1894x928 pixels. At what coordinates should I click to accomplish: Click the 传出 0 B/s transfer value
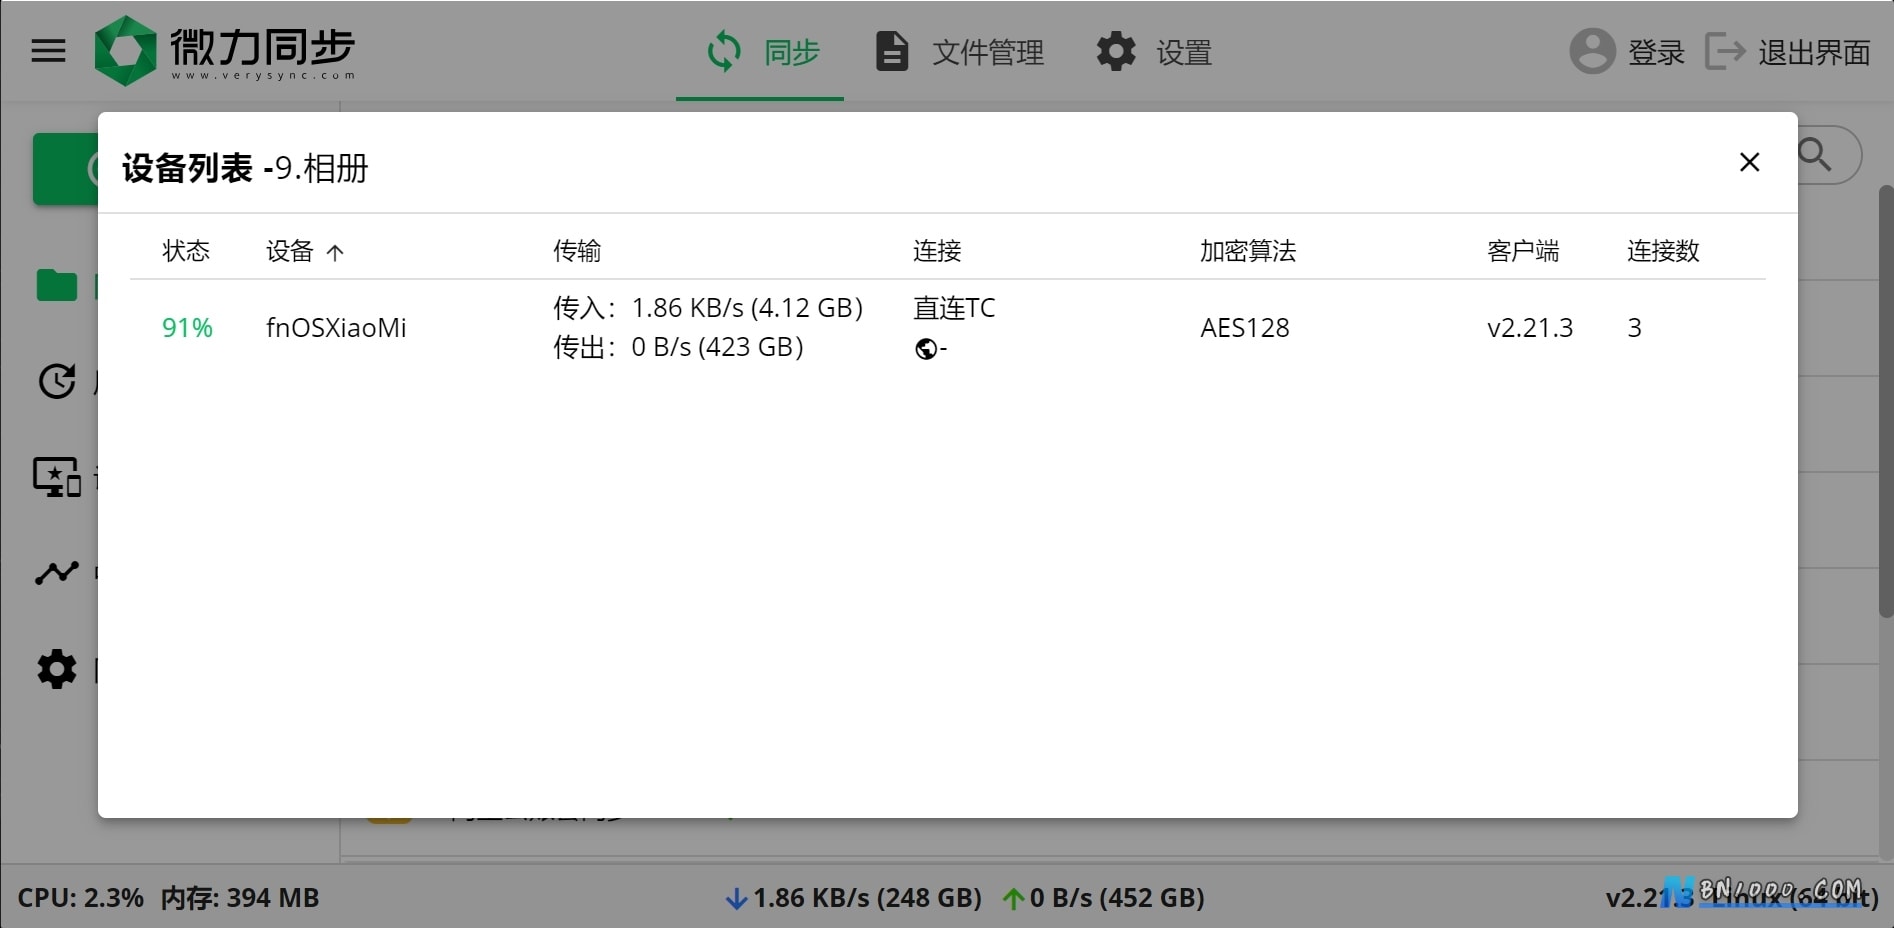click(678, 347)
